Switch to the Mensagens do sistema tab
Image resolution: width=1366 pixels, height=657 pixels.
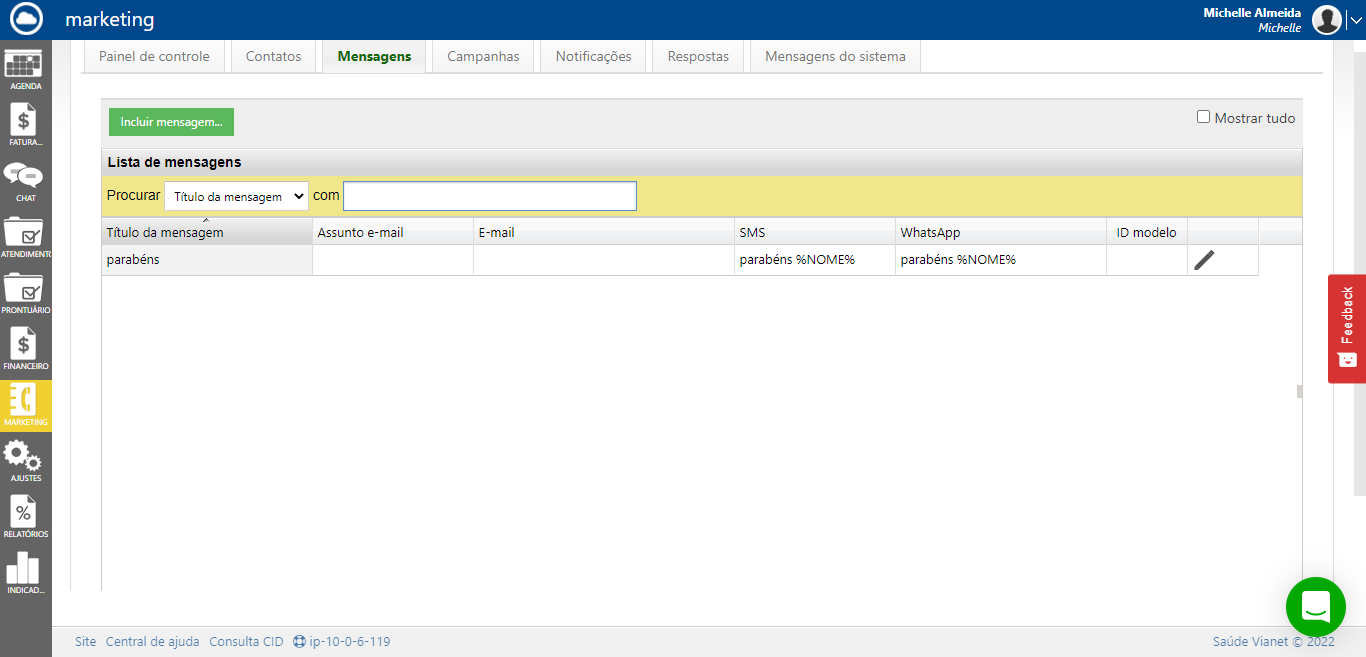pyautogui.click(x=835, y=57)
